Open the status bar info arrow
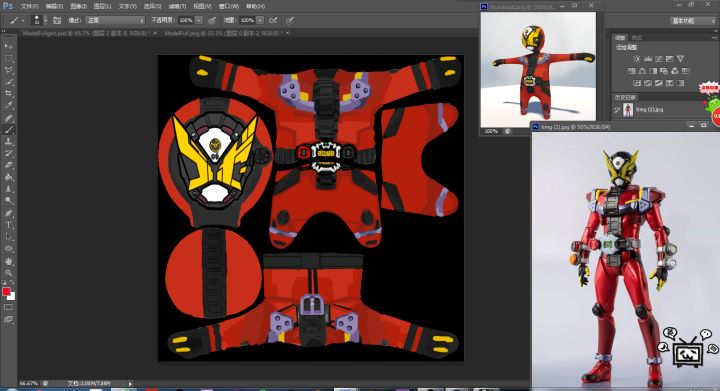Image resolution: width=720 pixels, height=391 pixels. click(130, 383)
